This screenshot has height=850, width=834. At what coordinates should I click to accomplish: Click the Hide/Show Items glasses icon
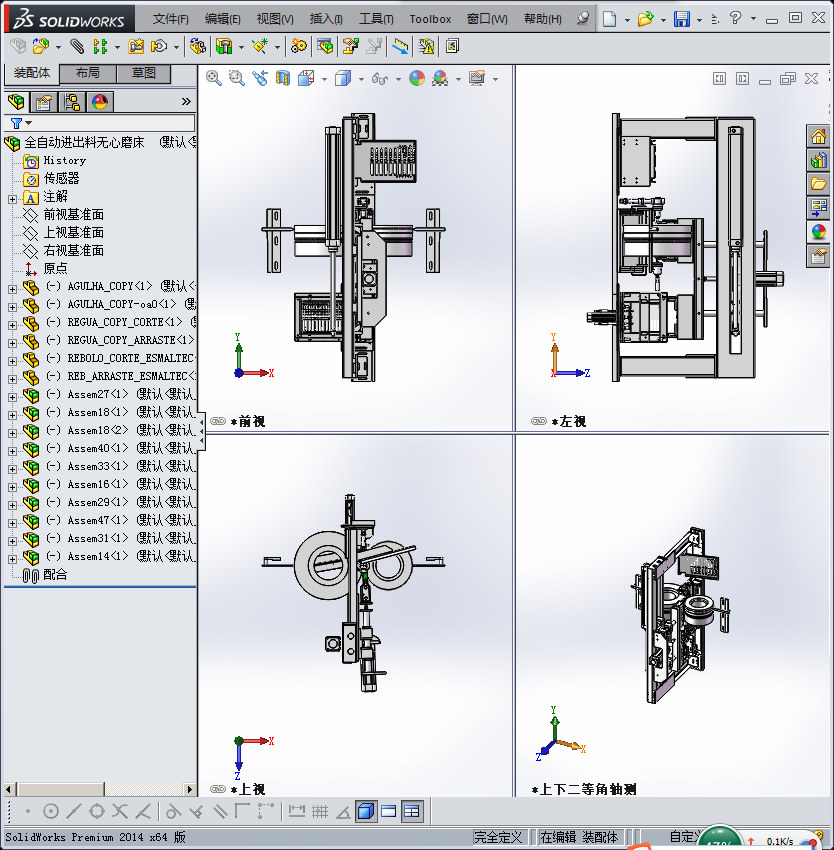pyautogui.click(x=380, y=79)
